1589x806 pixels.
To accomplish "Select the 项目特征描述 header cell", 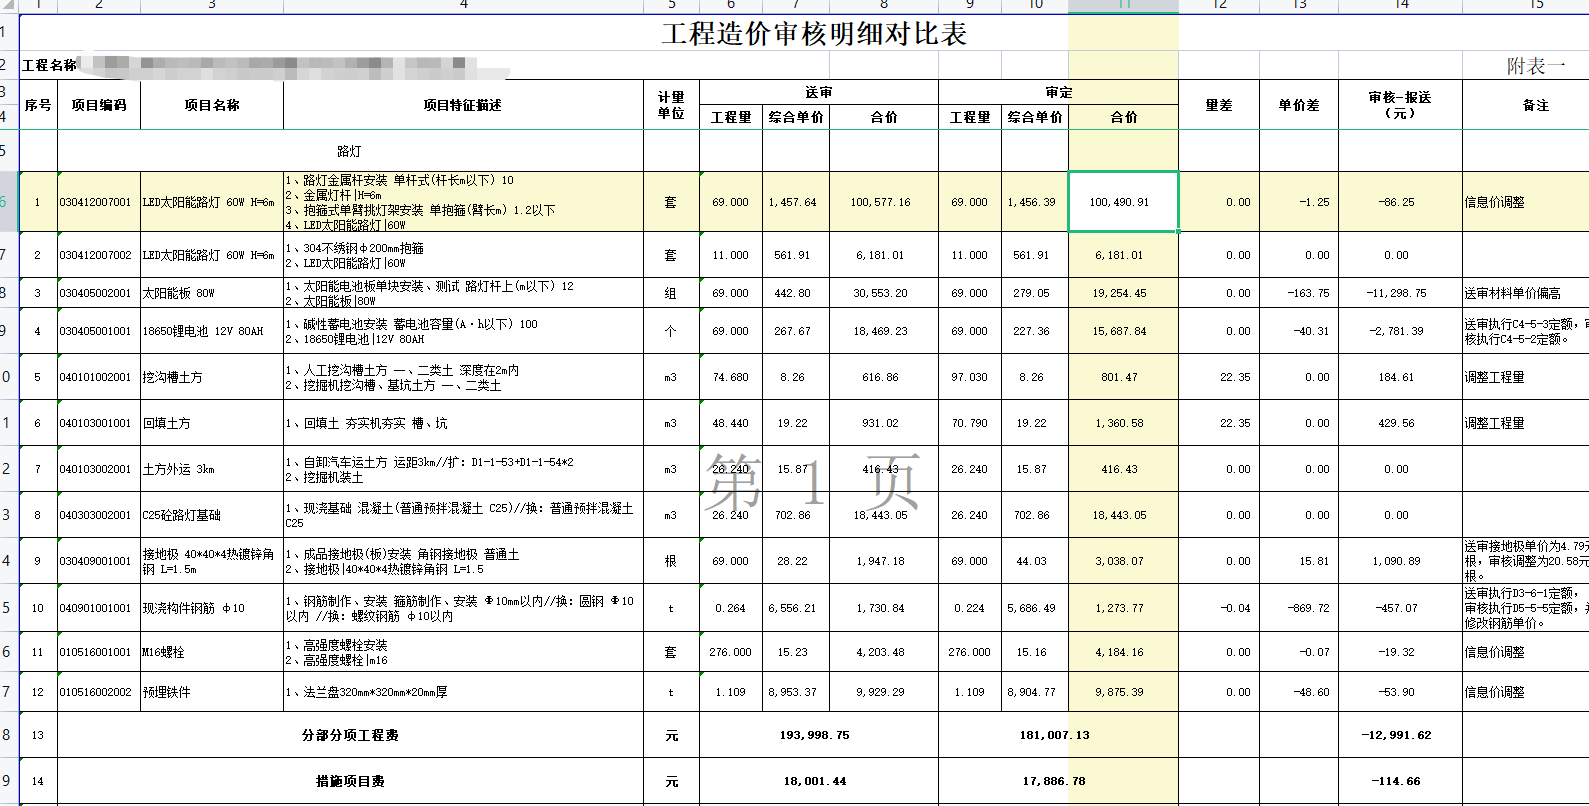I will pyautogui.click(x=463, y=105).
